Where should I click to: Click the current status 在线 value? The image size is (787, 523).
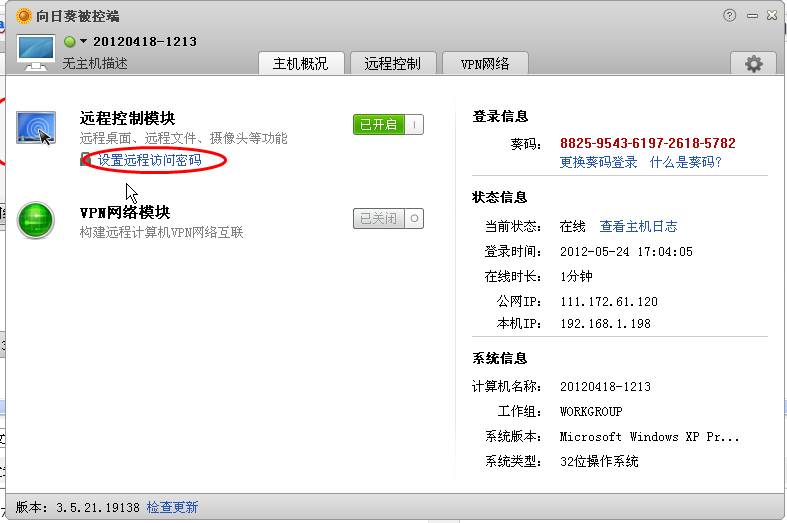tap(573, 226)
